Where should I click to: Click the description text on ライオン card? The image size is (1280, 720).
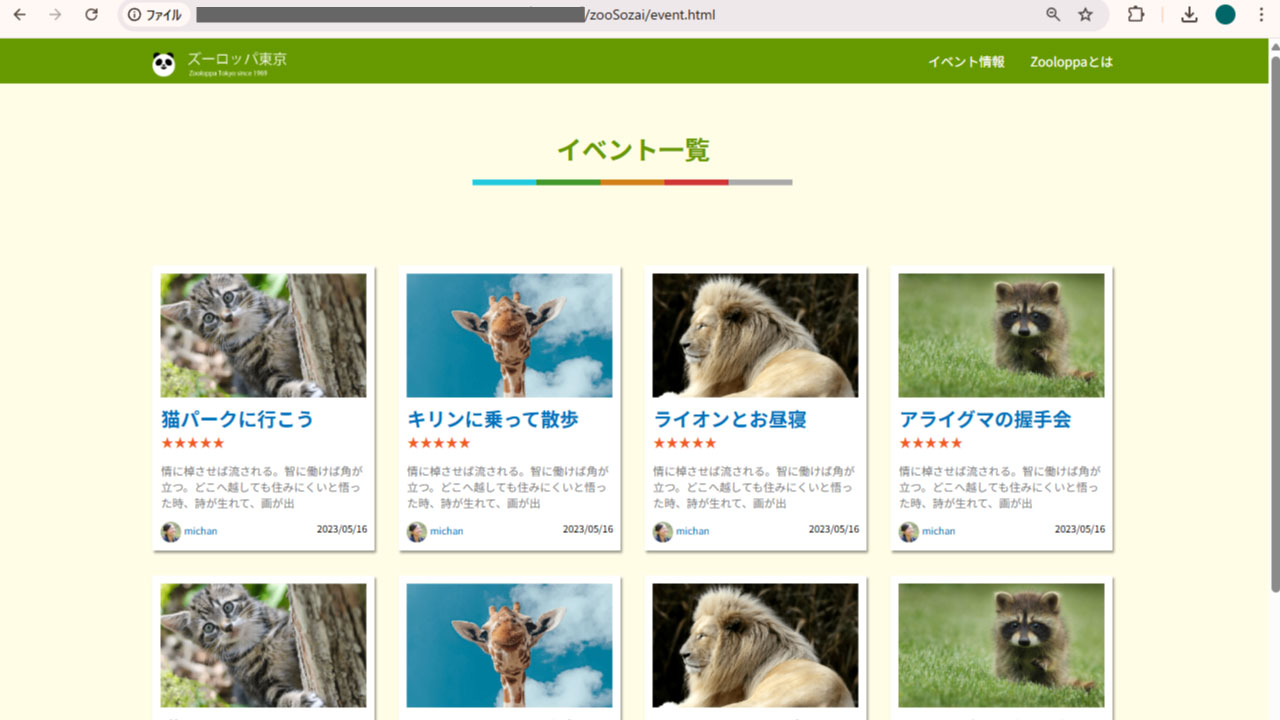pos(754,487)
